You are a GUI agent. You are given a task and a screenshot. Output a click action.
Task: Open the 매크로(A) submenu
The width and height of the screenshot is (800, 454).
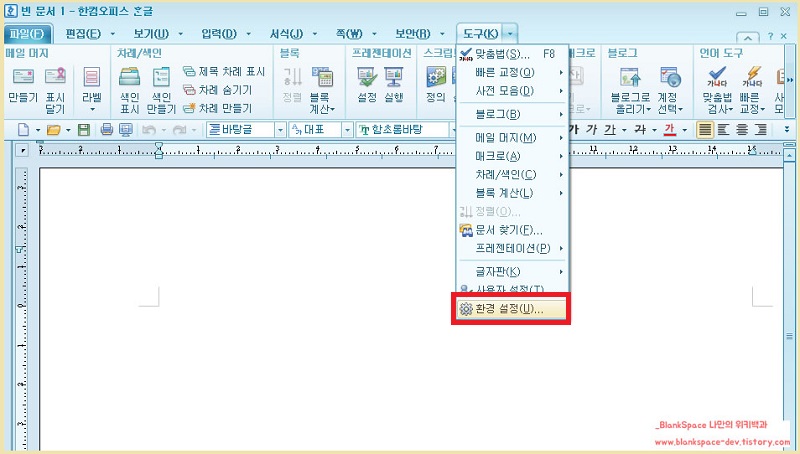[512, 156]
